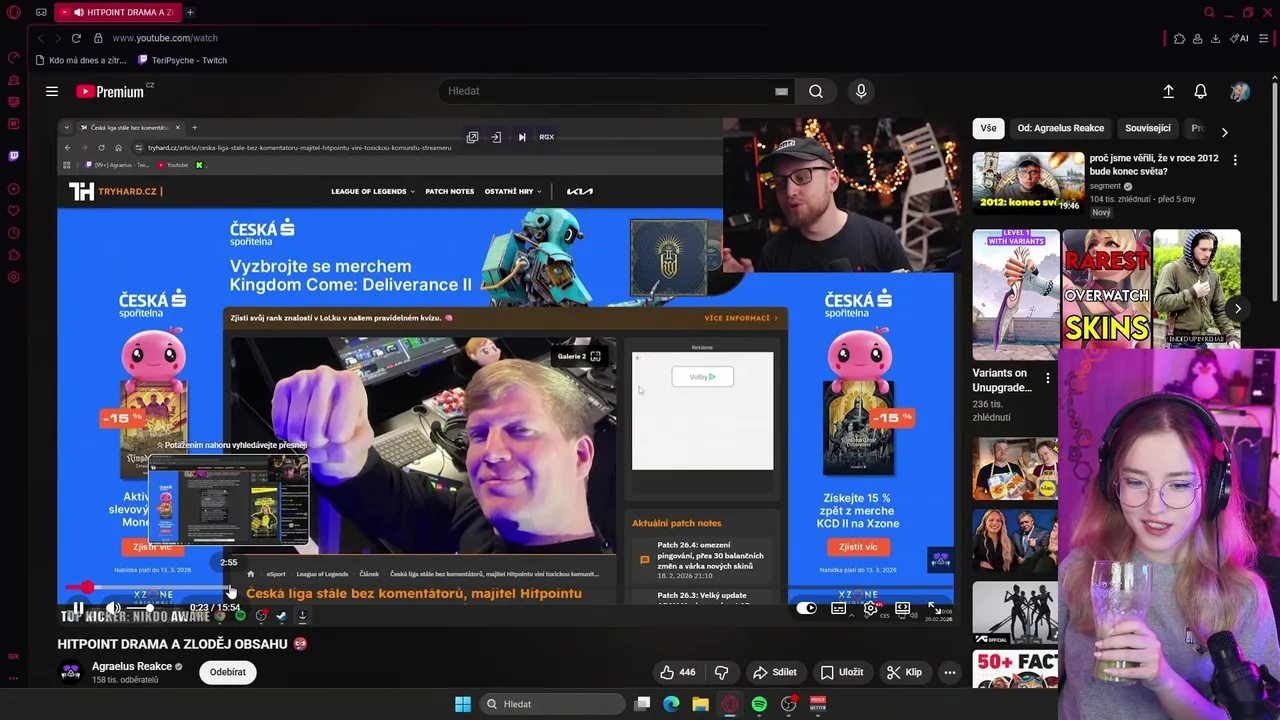Screen dimensions: 1280x720
Task: Open Twitch in Opera sidebar
Action: click(x=13, y=156)
